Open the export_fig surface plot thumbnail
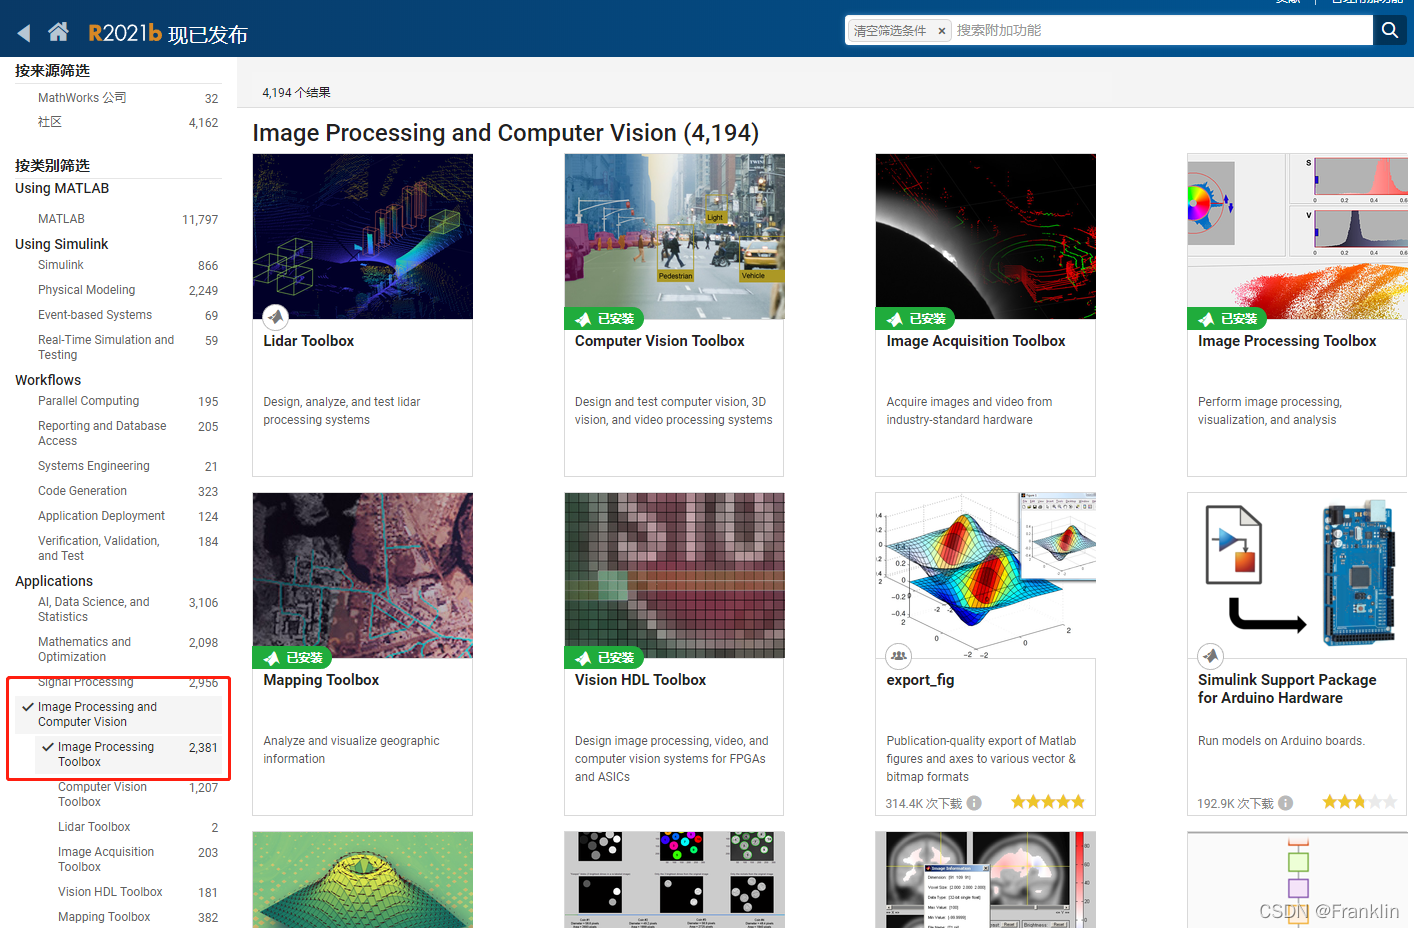Screen dimensions: 1414x928 coord(986,575)
